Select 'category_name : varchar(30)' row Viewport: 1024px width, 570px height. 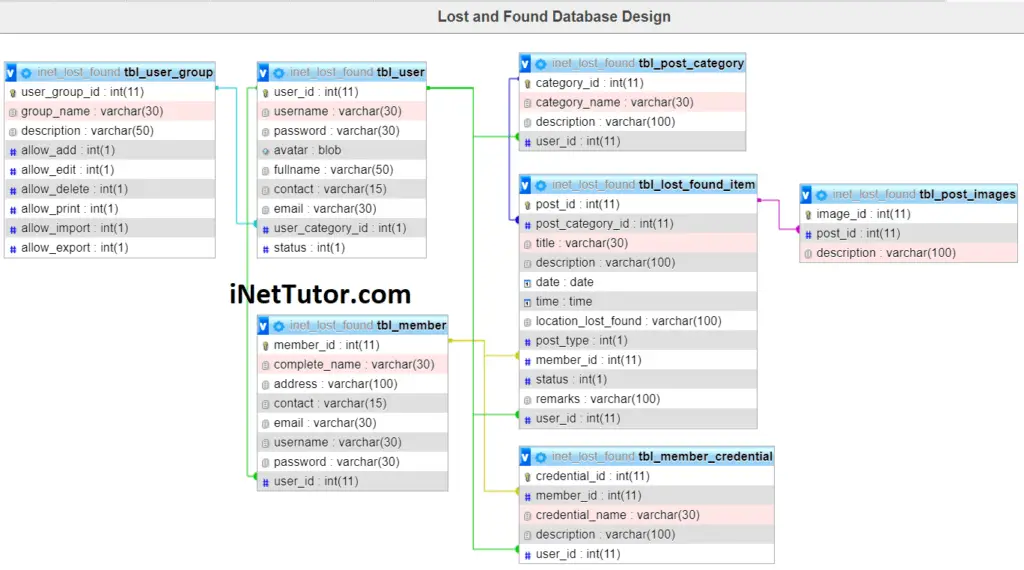[632, 103]
